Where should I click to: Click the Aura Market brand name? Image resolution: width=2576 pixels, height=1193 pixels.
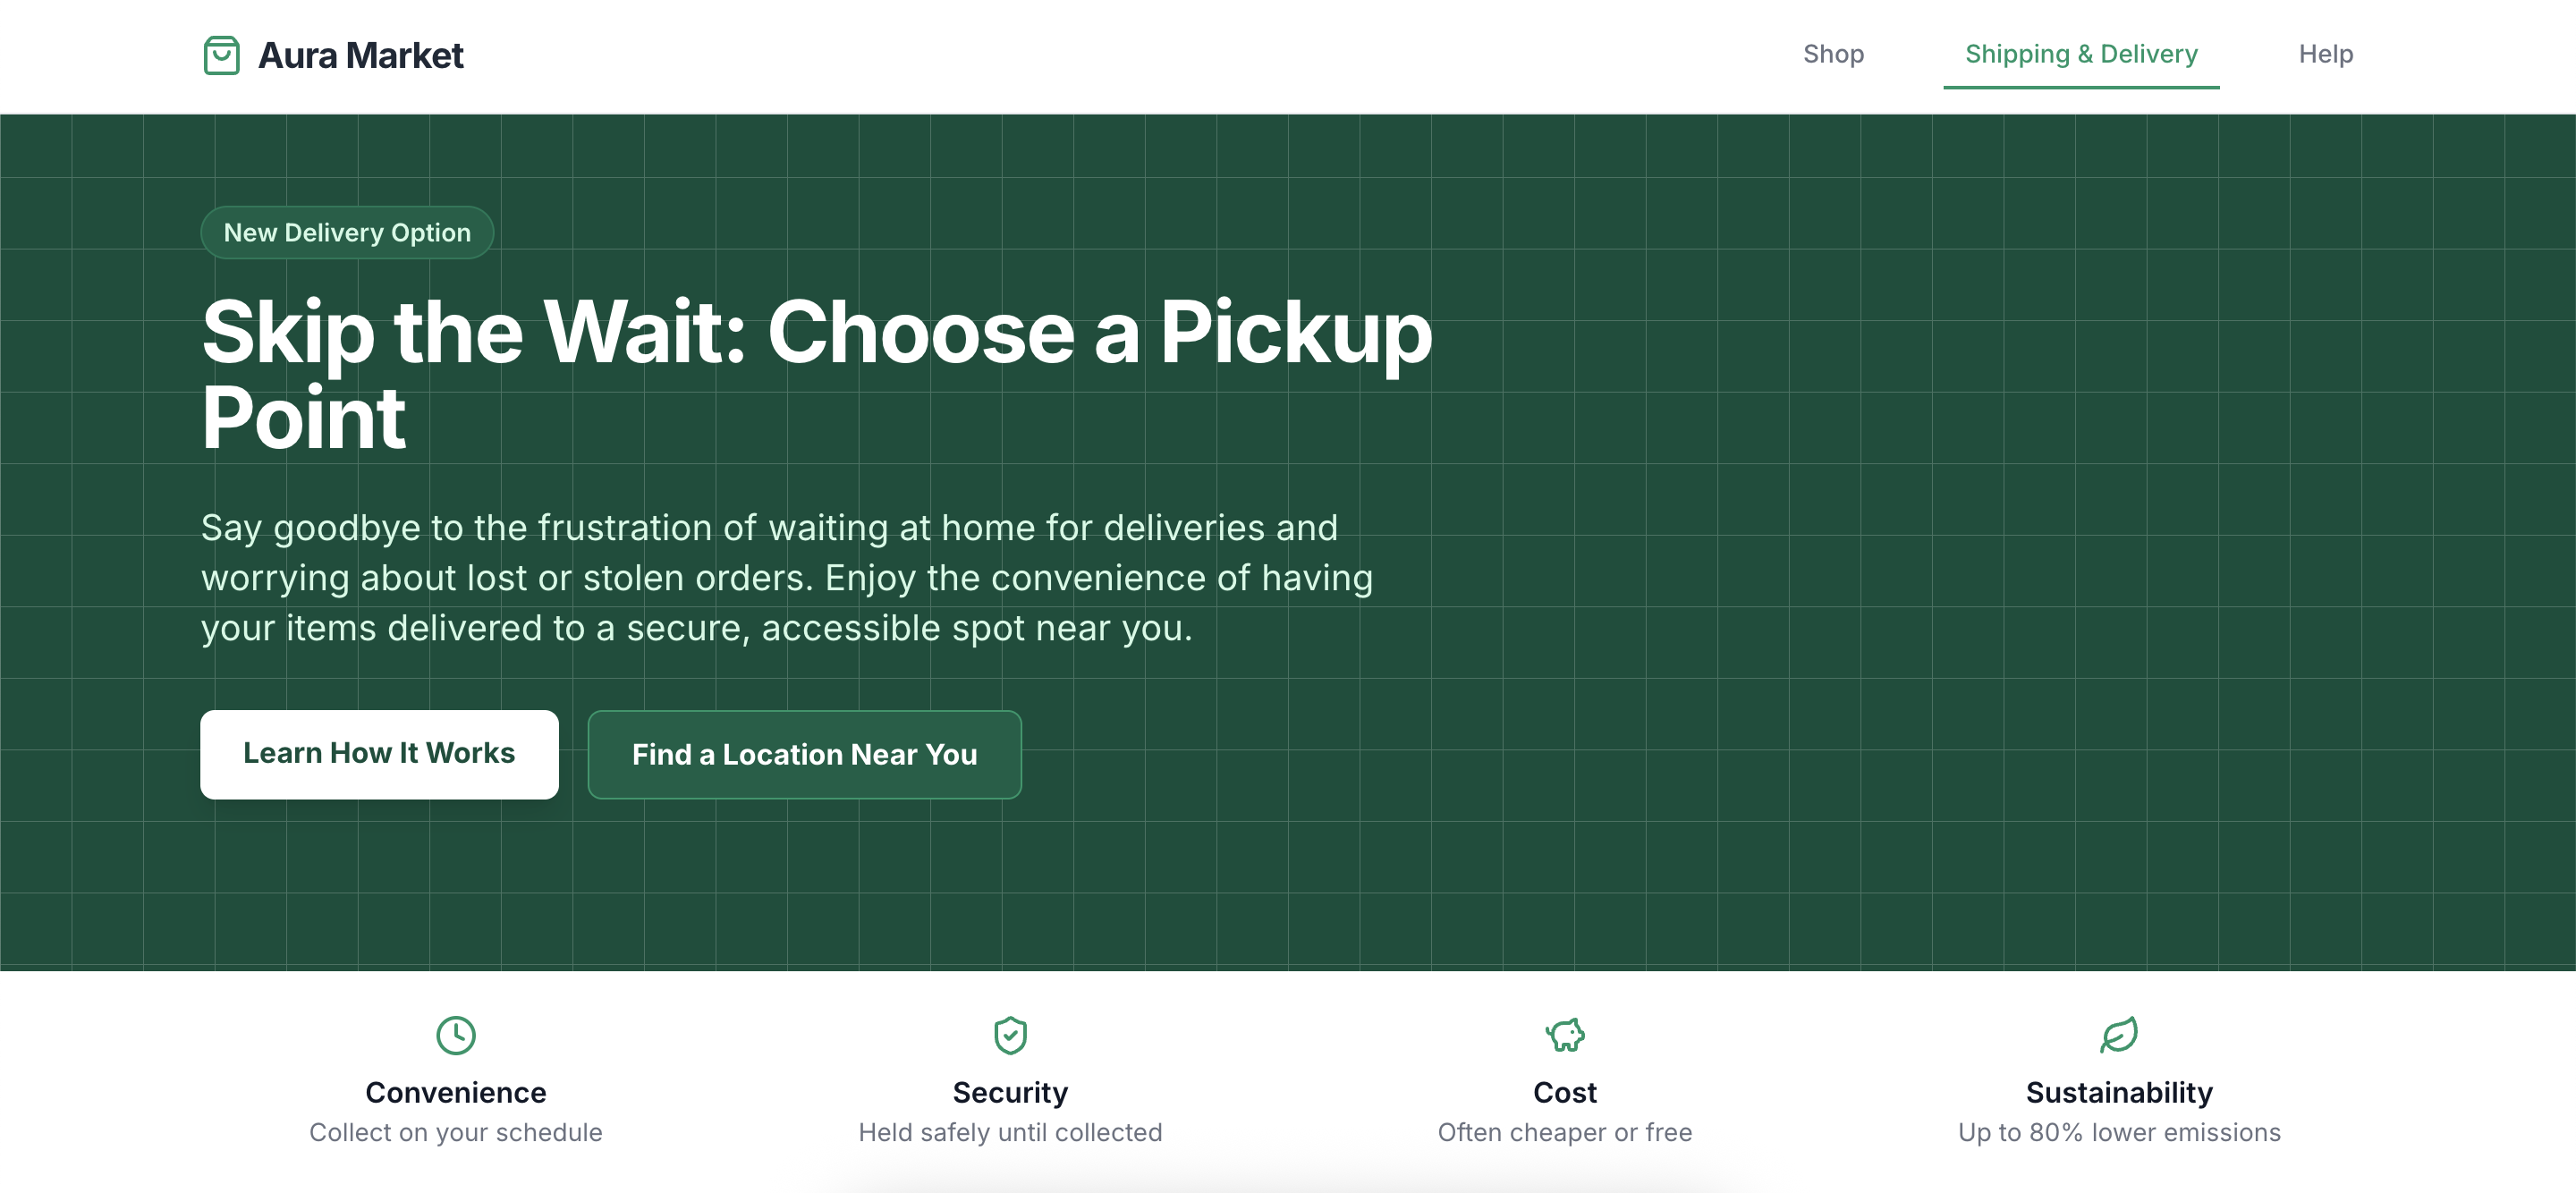pos(360,55)
